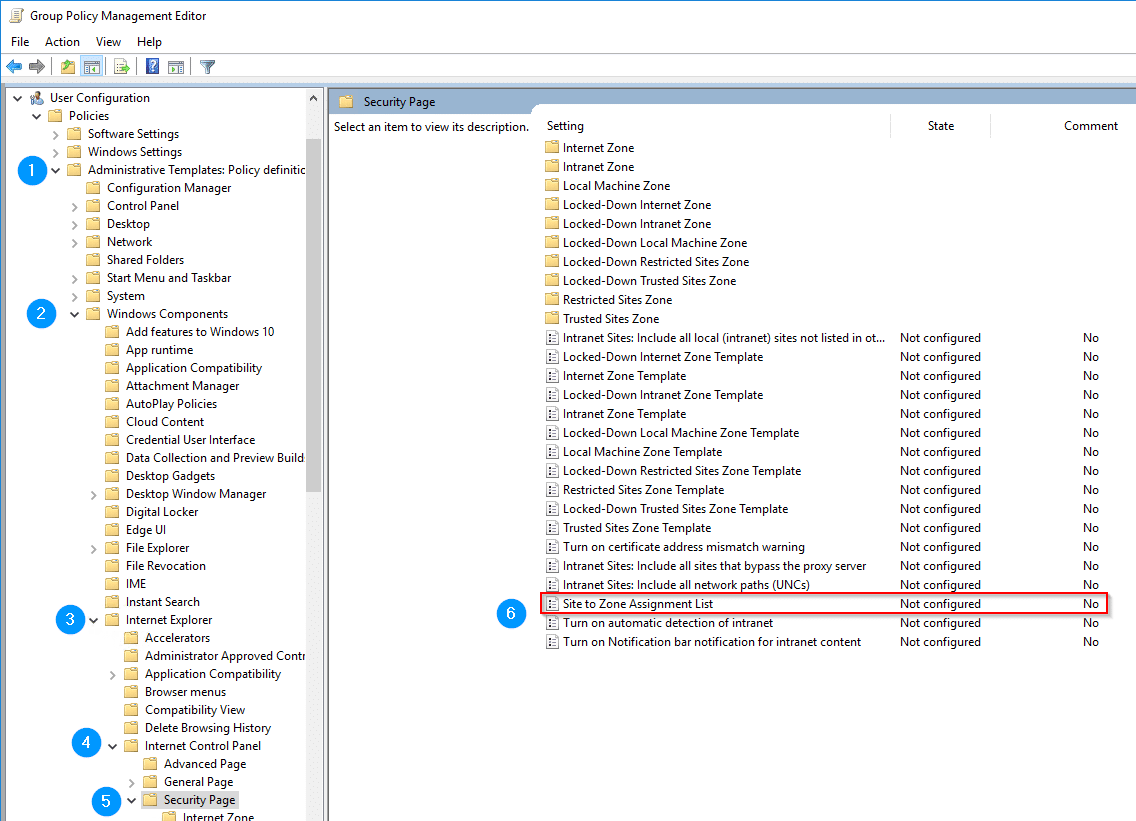Click the Internet Explorer folder icon in the tree
Viewport: 1136px width, 821px height.
click(x=112, y=620)
